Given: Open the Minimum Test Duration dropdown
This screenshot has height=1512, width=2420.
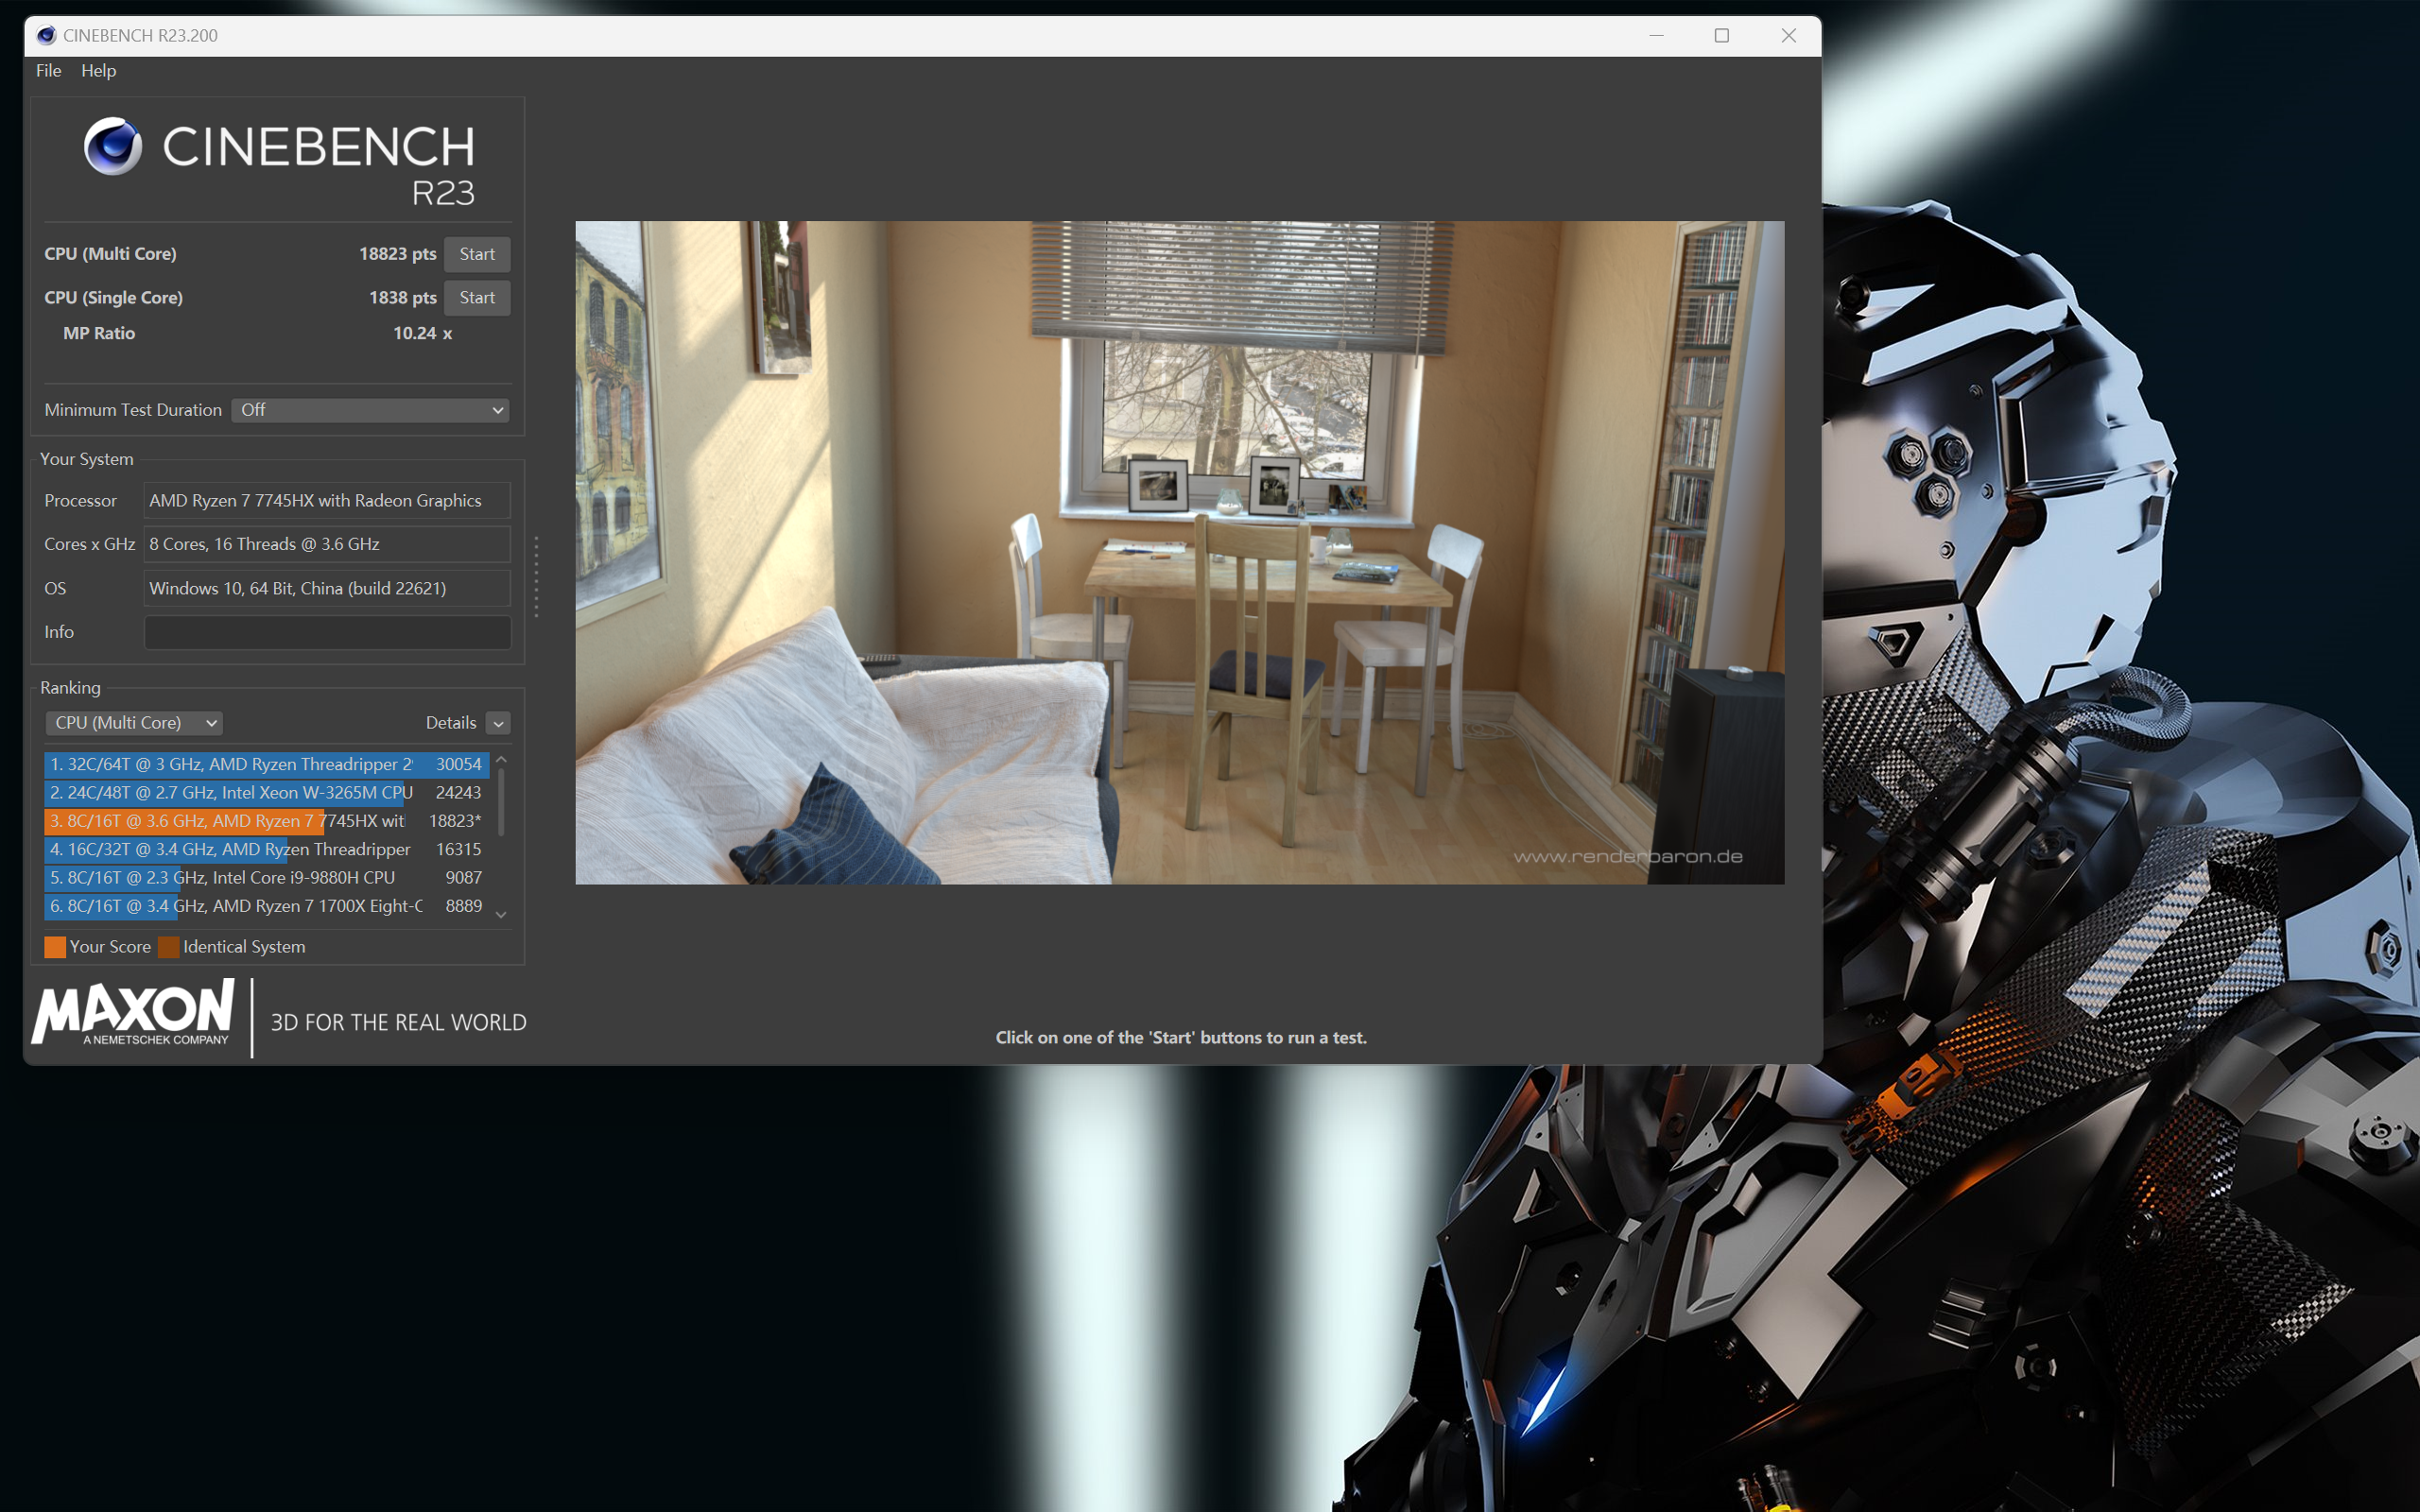Looking at the screenshot, I should [x=370, y=410].
